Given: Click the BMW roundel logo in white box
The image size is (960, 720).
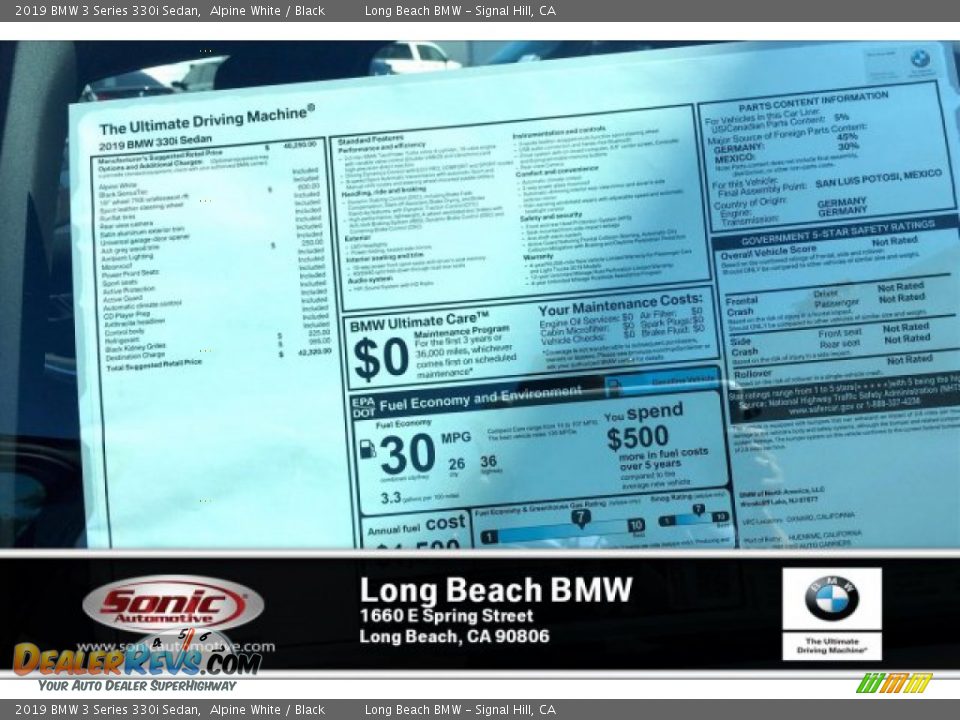Looking at the screenshot, I should coord(831,598).
